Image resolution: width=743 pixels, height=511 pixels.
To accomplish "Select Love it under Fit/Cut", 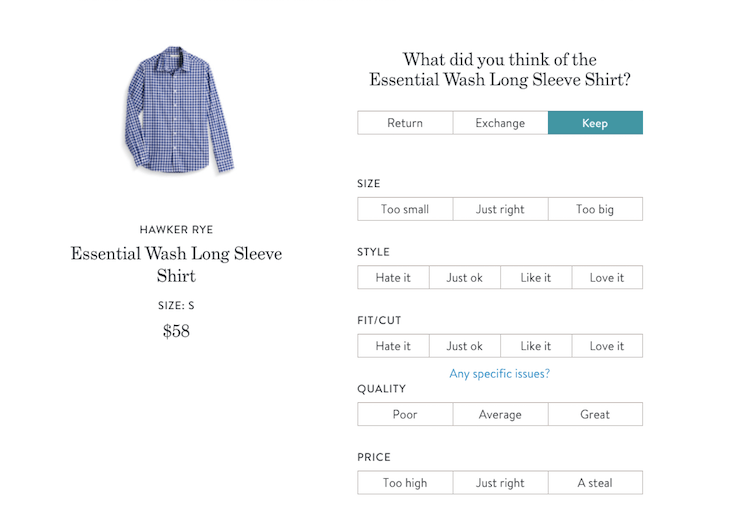I will 607,346.
